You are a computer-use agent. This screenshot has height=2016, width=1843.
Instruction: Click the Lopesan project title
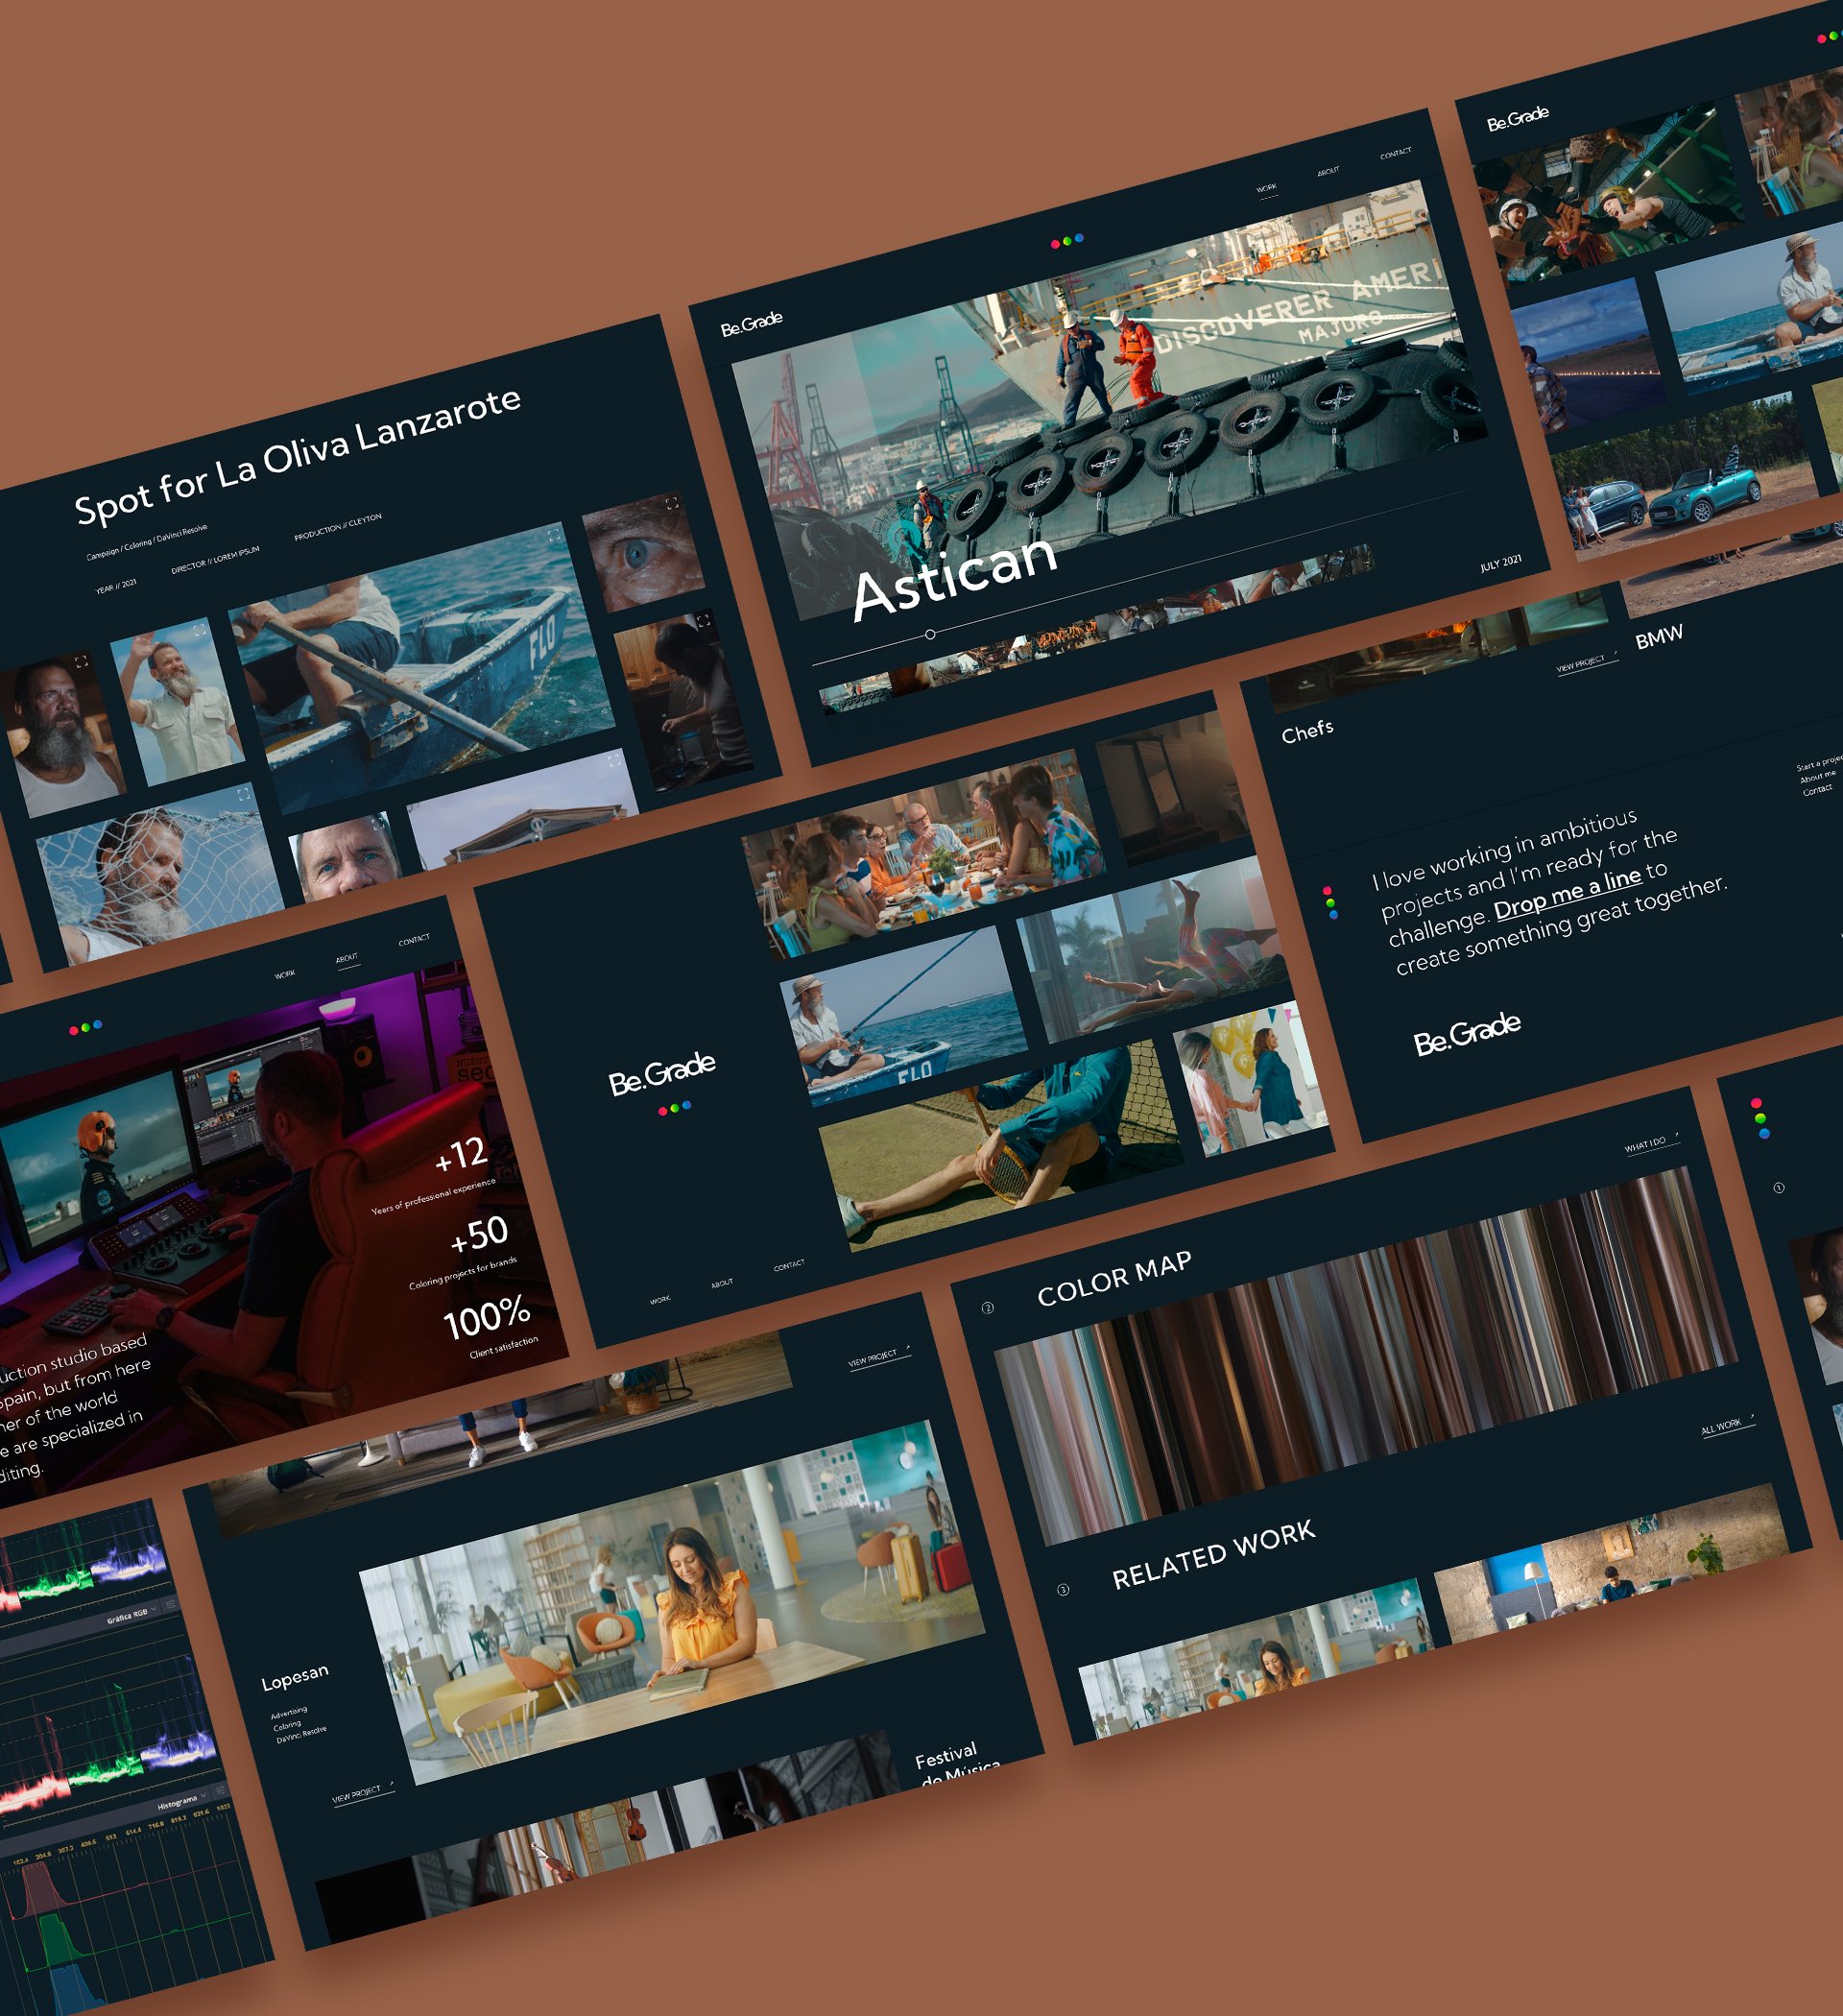click(294, 1677)
